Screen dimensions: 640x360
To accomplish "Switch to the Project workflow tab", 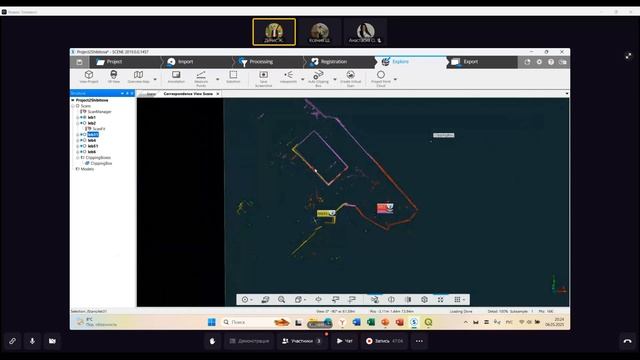I will point(124,62).
